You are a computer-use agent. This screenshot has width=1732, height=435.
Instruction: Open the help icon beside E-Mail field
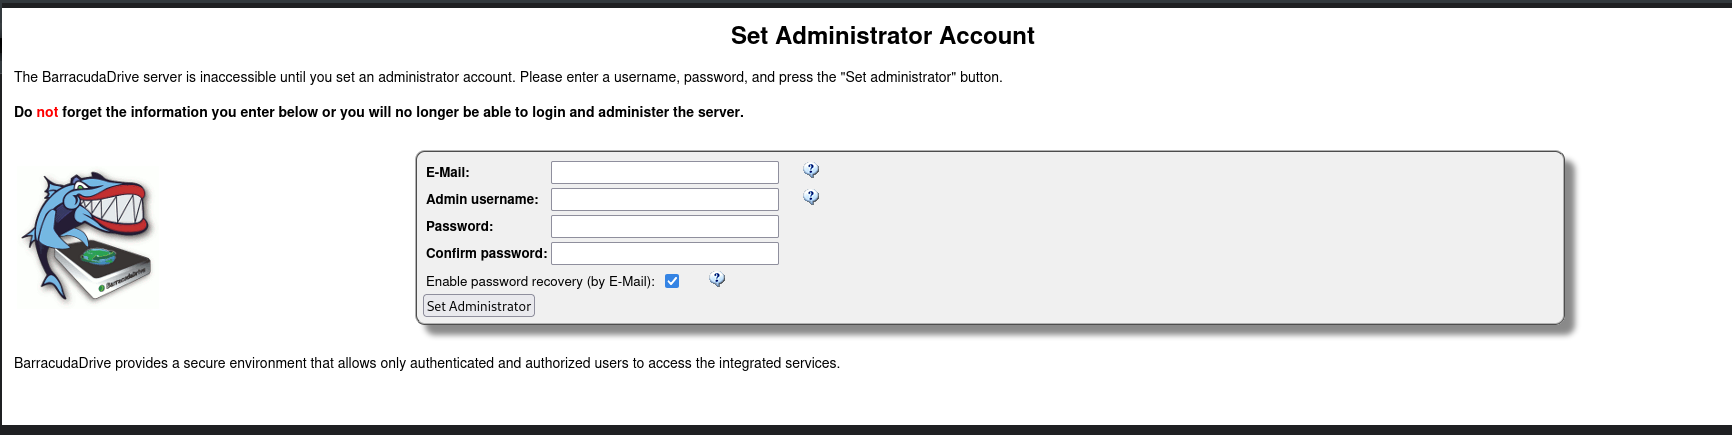click(x=811, y=170)
